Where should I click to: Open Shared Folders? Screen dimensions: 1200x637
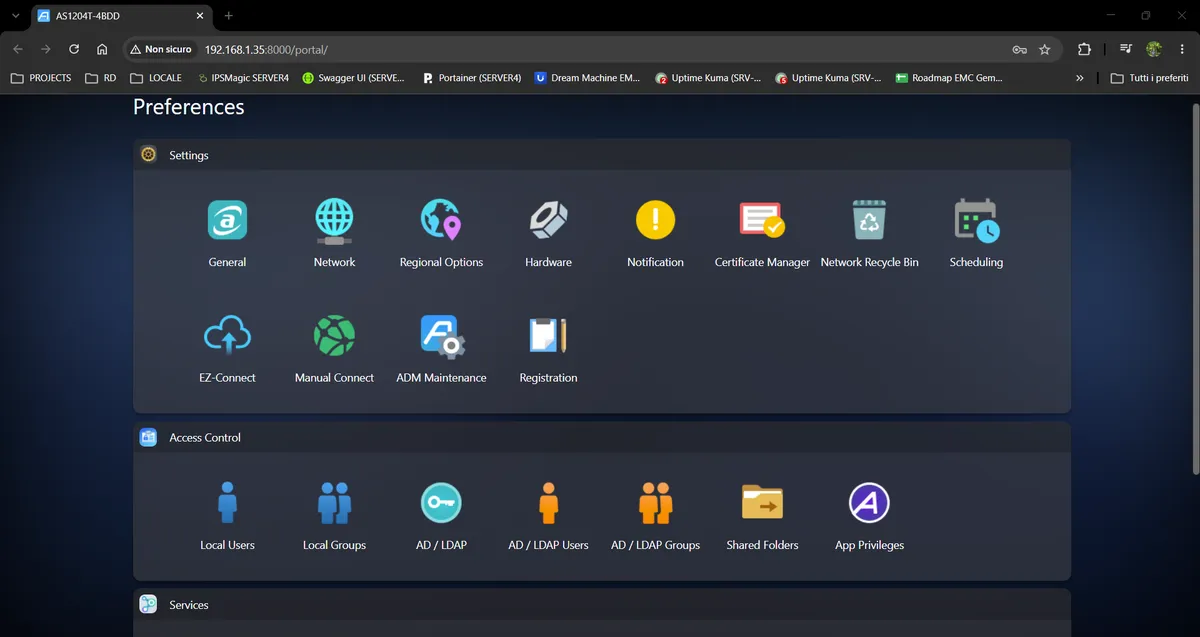tap(762, 503)
